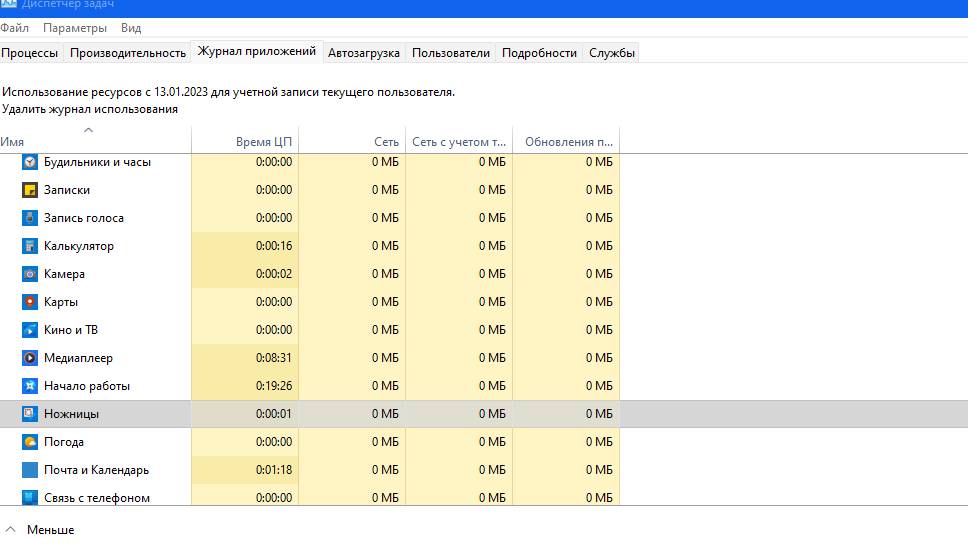Click the CPU time value 0:00:02
This screenshot has height=545, width=968.
click(273, 273)
